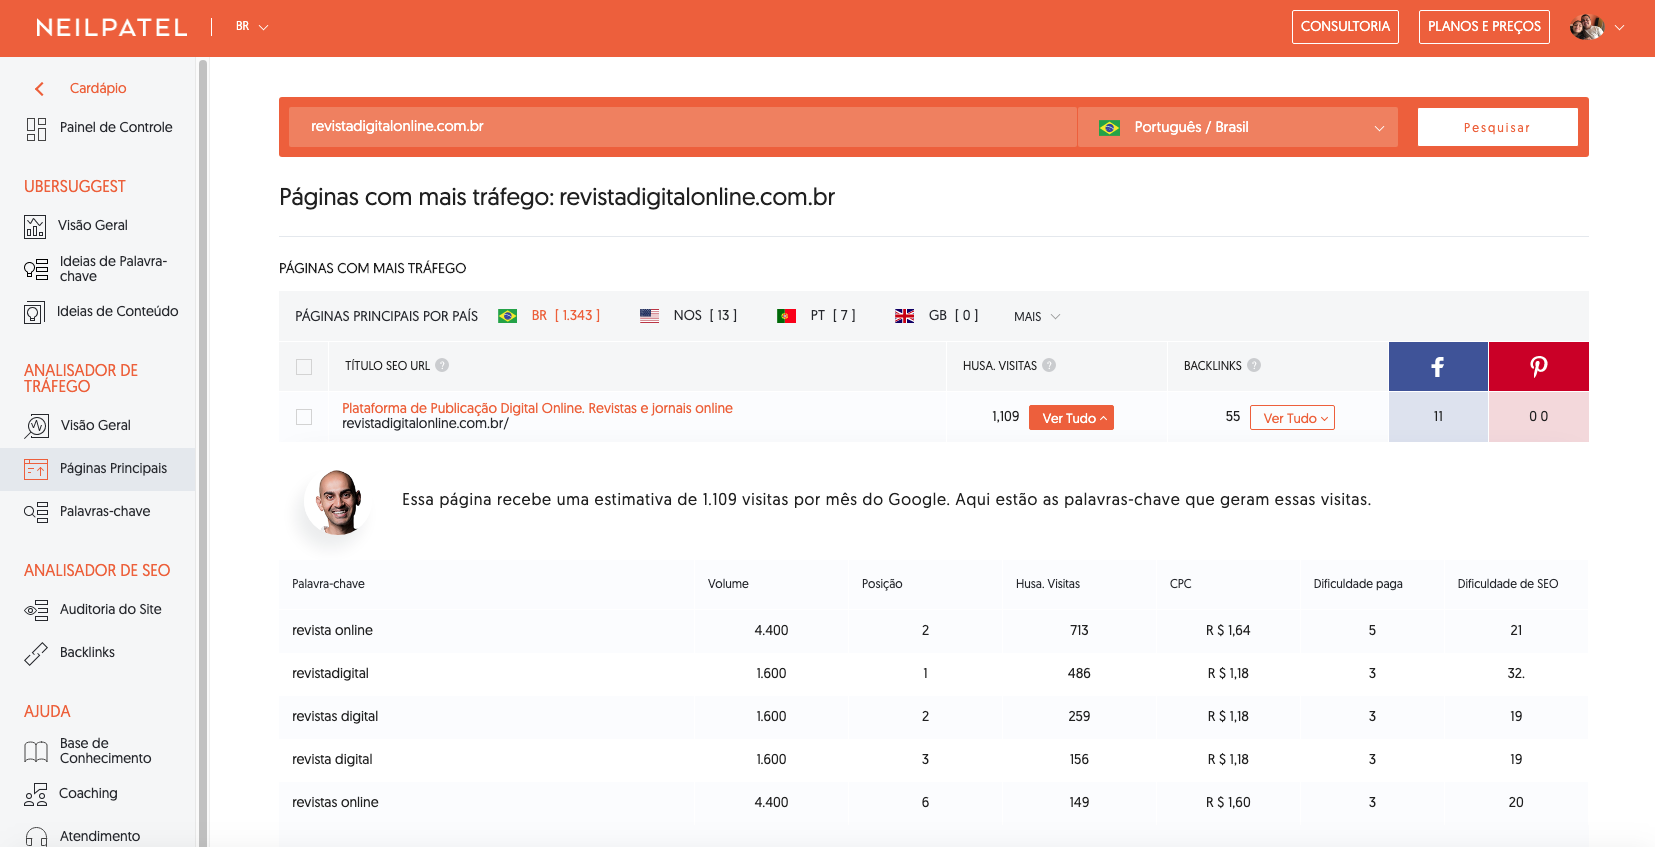Click the PLANOS E PREÇOS button

1484,27
